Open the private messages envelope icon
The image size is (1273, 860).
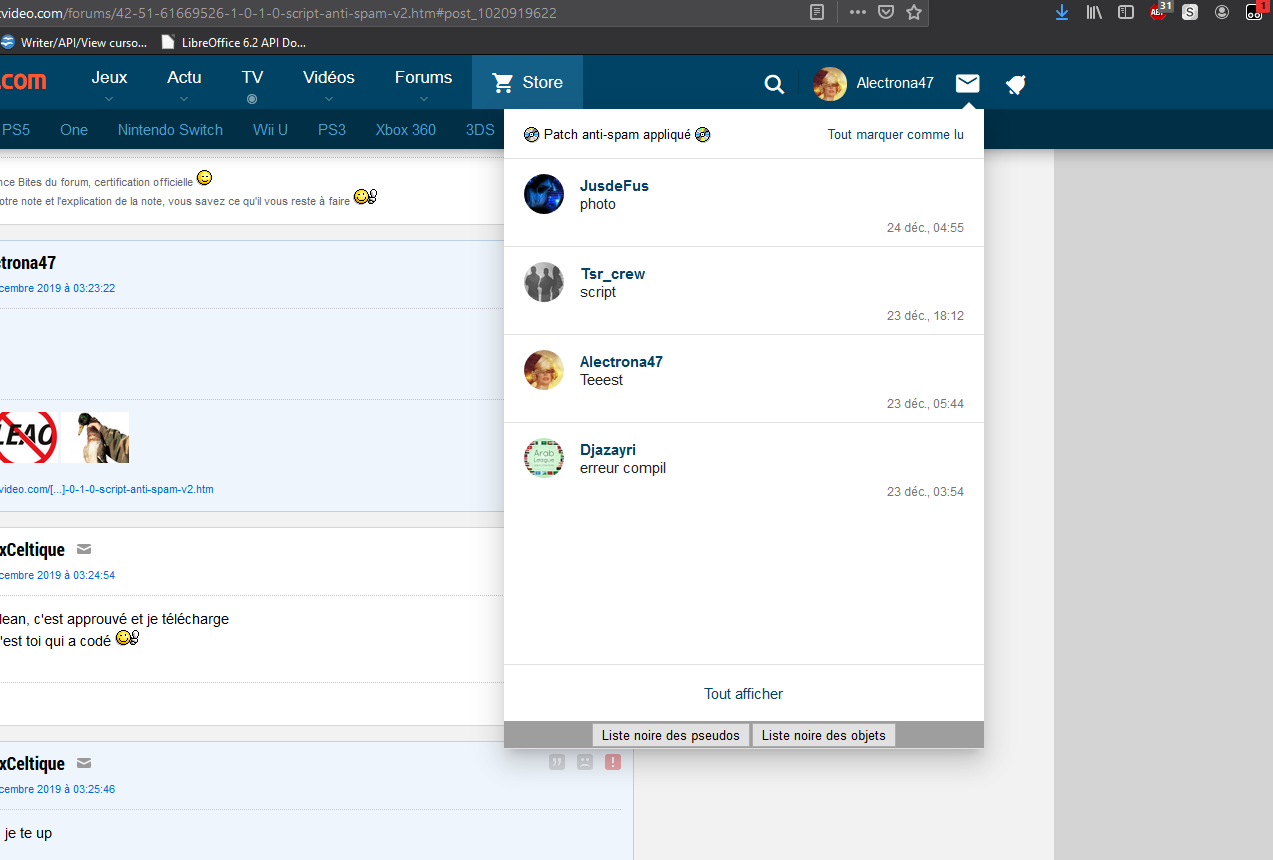click(967, 83)
